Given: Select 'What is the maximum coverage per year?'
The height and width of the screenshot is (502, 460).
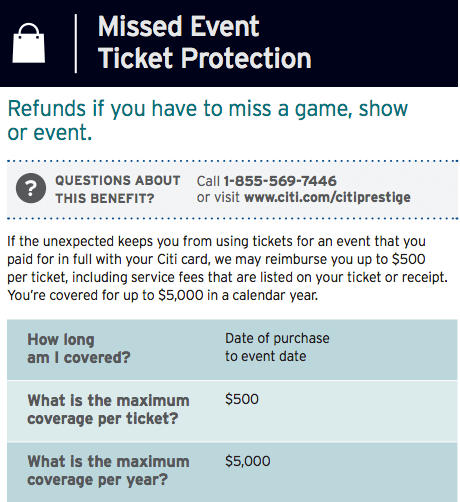Looking at the screenshot, I should [x=108, y=471].
